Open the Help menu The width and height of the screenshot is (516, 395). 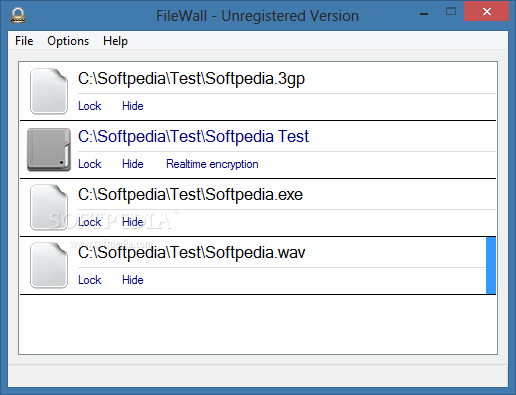click(x=115, y=41)
